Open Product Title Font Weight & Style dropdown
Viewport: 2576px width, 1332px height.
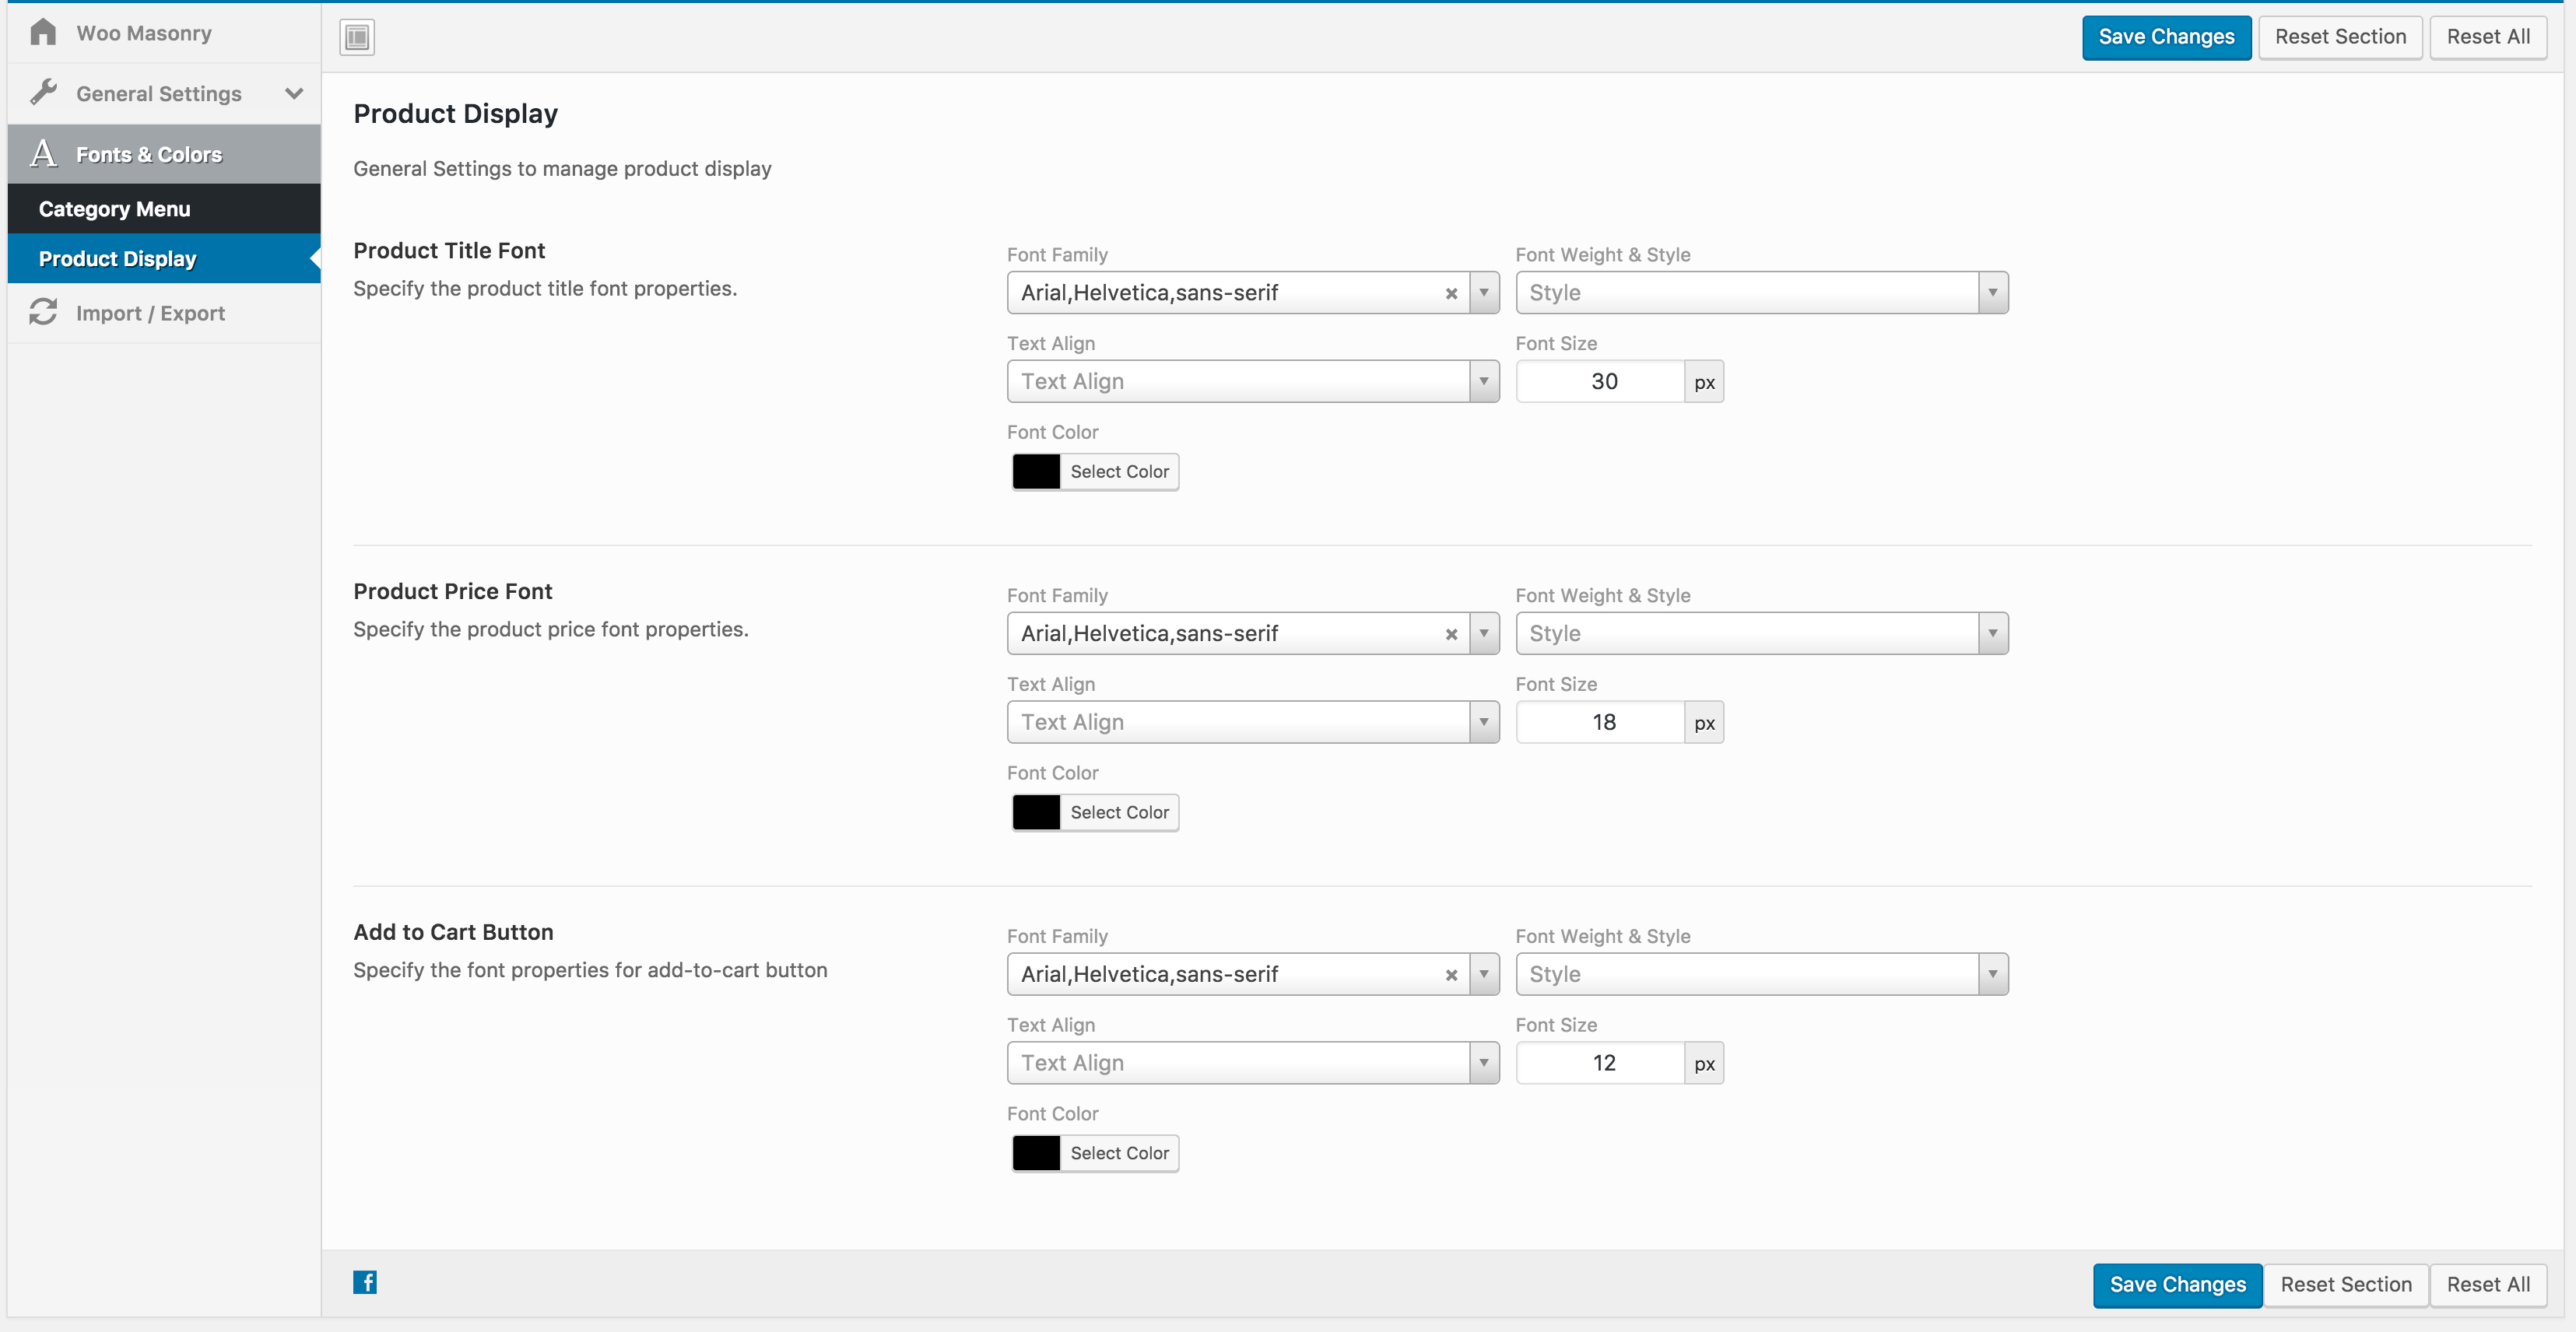click(1762, 293)
